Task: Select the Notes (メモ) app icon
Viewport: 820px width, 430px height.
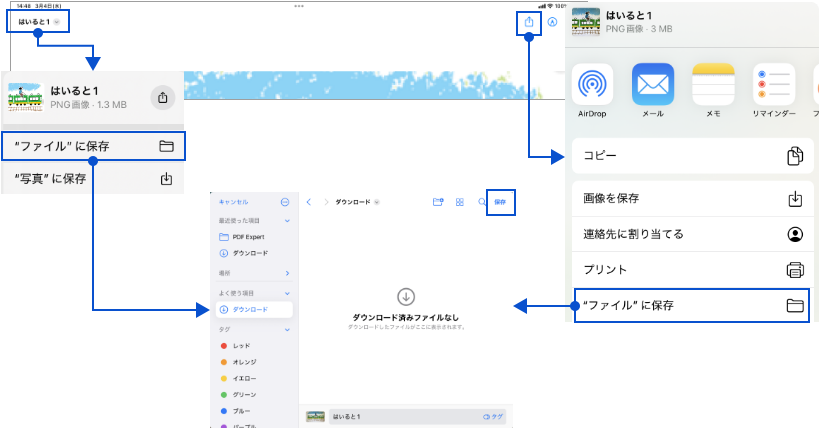Action: (x=714, y=85)
